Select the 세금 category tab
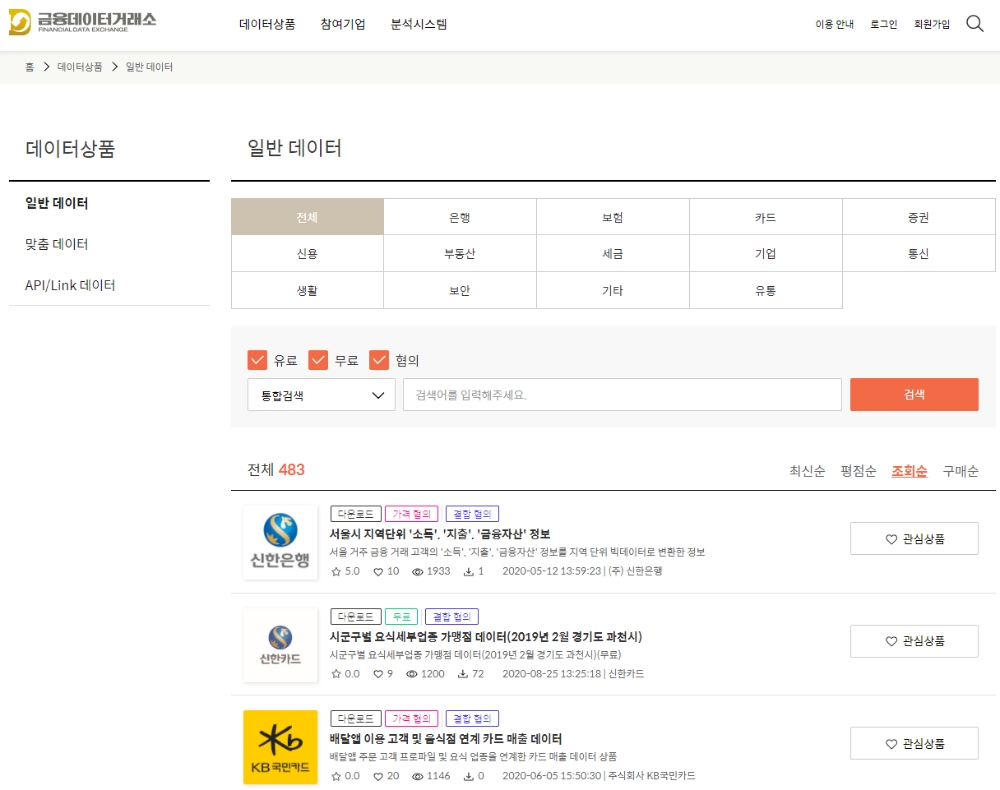 tap(613, 254)
